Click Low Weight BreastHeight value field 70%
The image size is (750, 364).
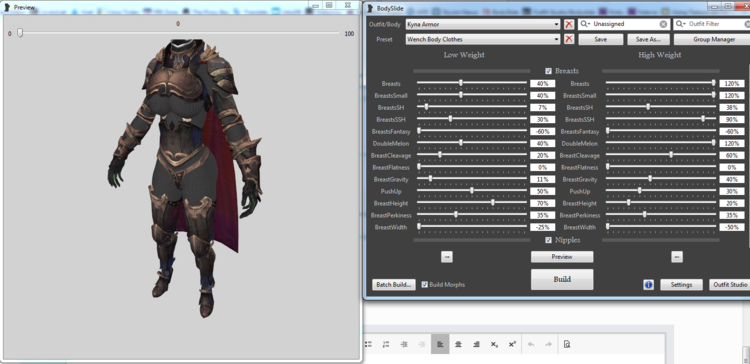point(542,203)
